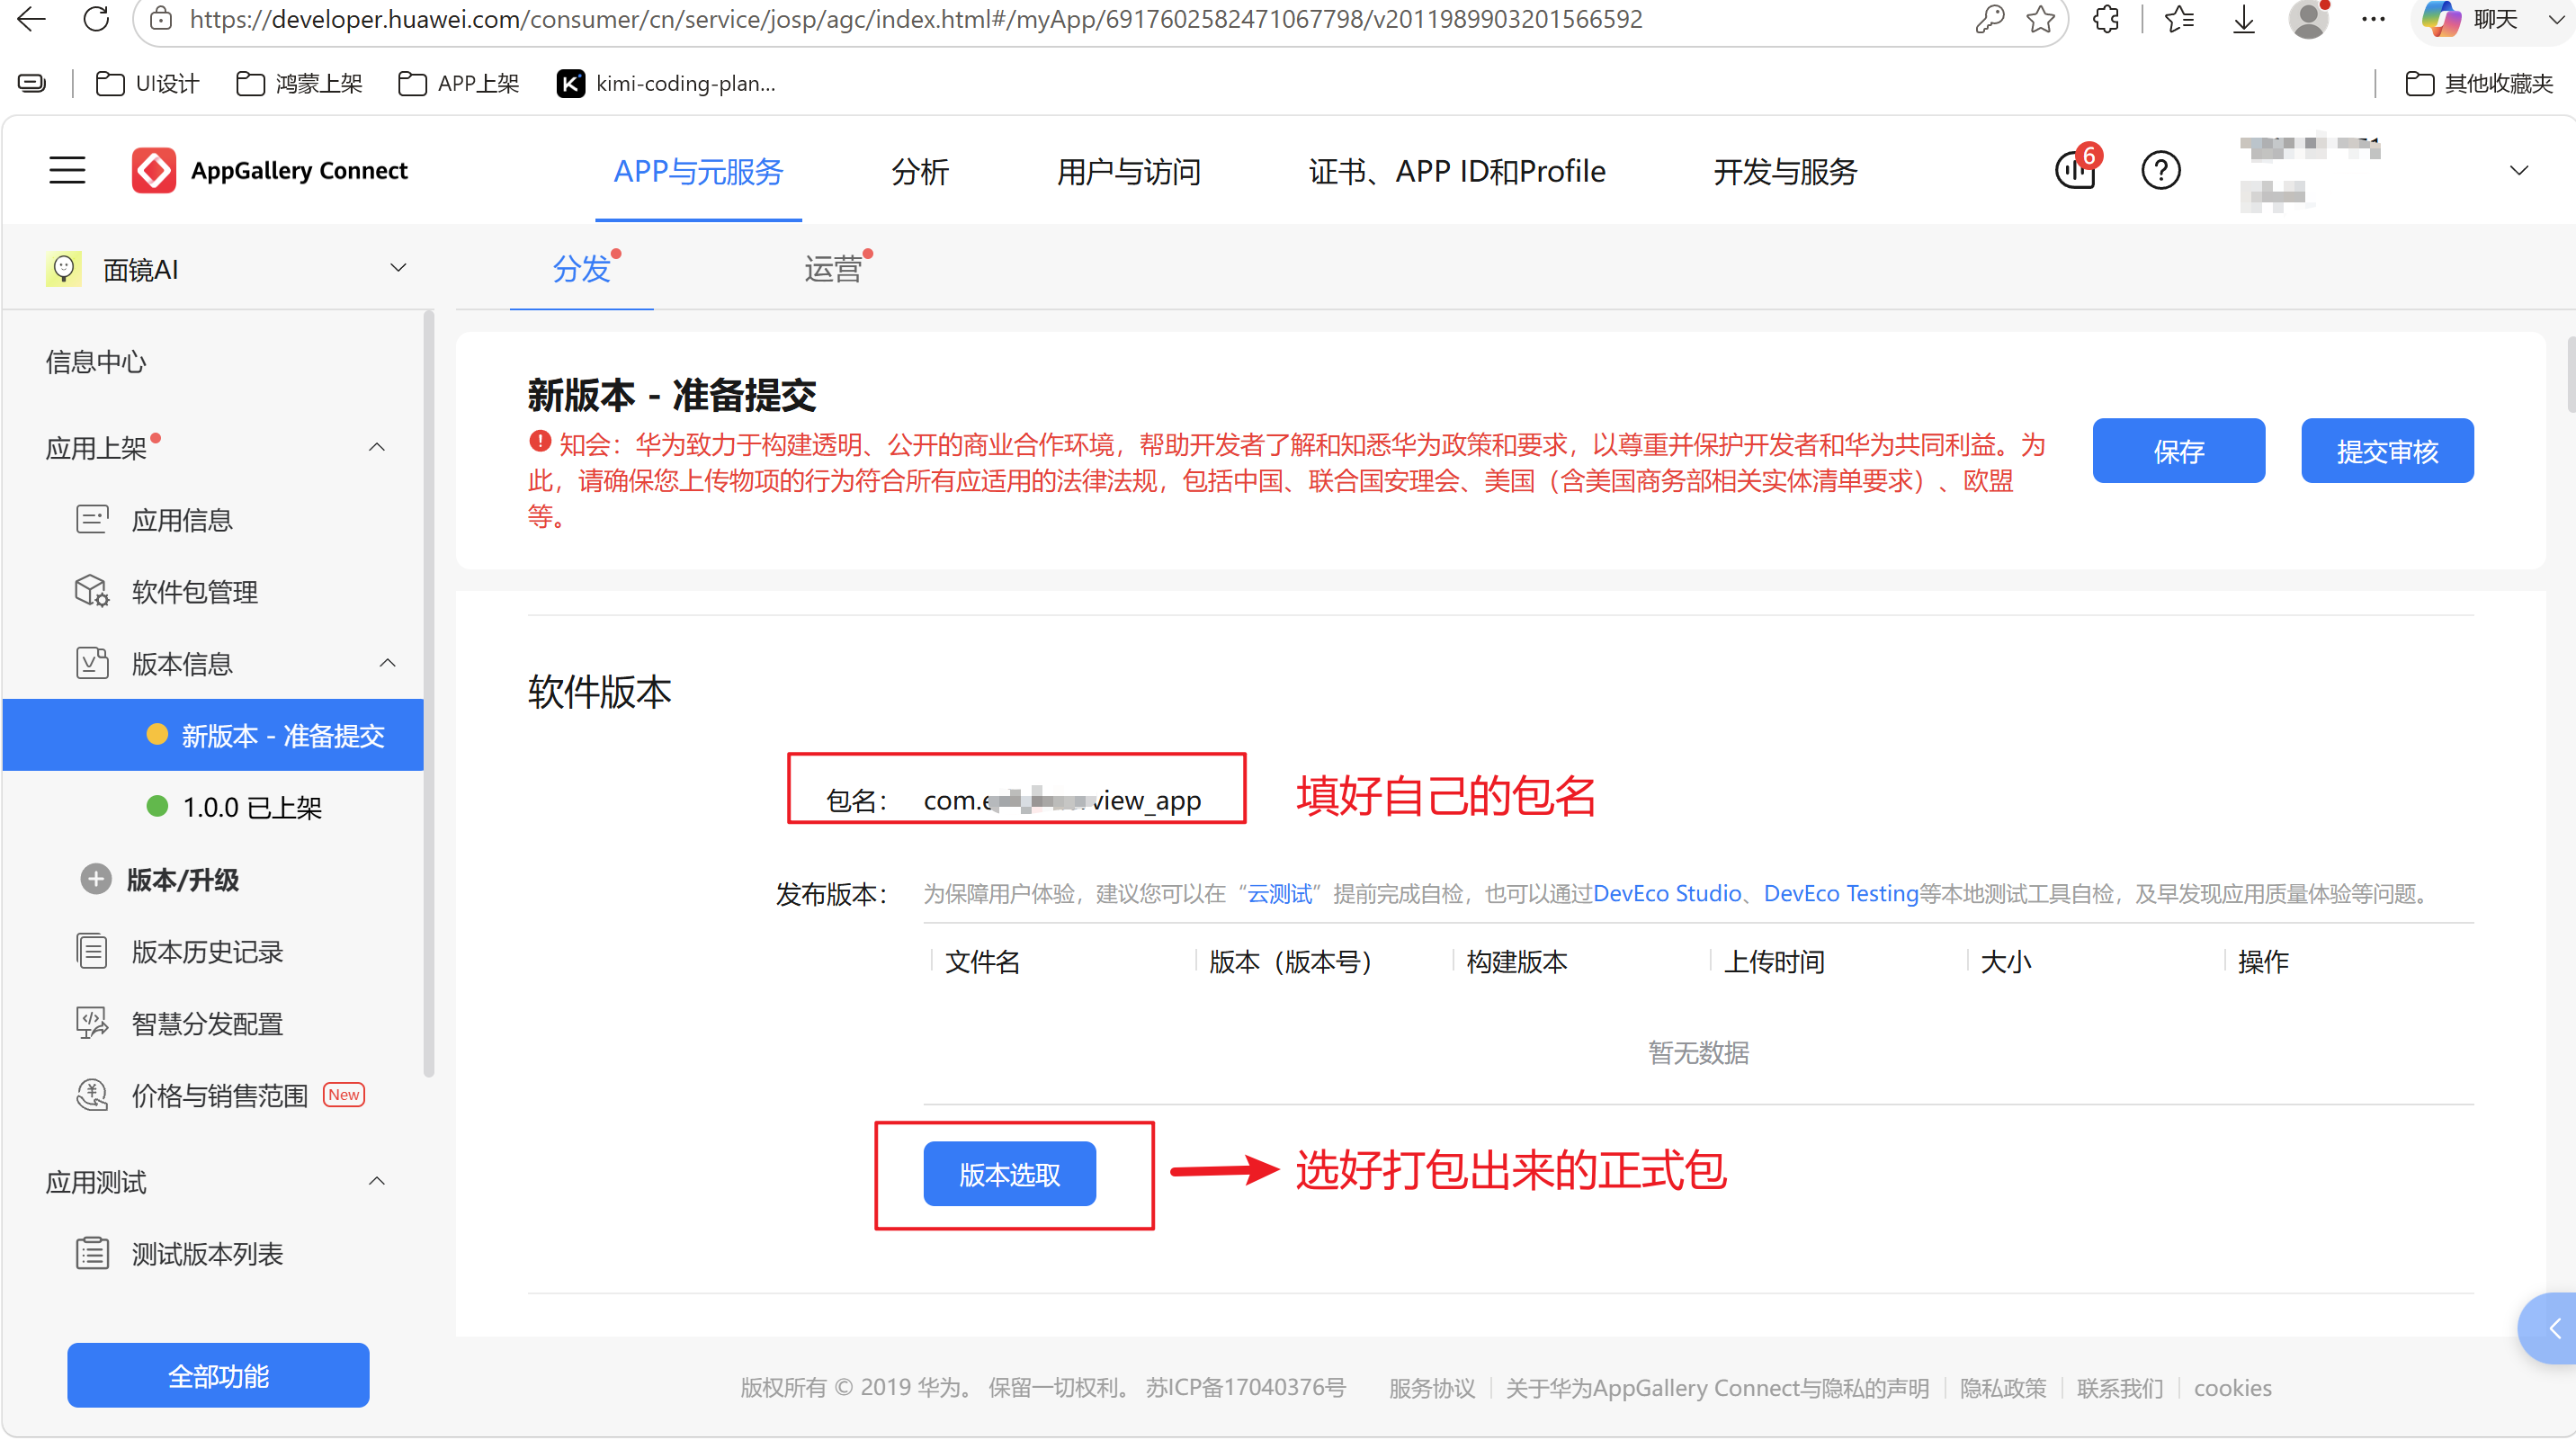The height and width of the screenshot is (1440, 2576).
Task: Open the 鸿蒙上架 bookmark folder
Action: tap(299, 83)
